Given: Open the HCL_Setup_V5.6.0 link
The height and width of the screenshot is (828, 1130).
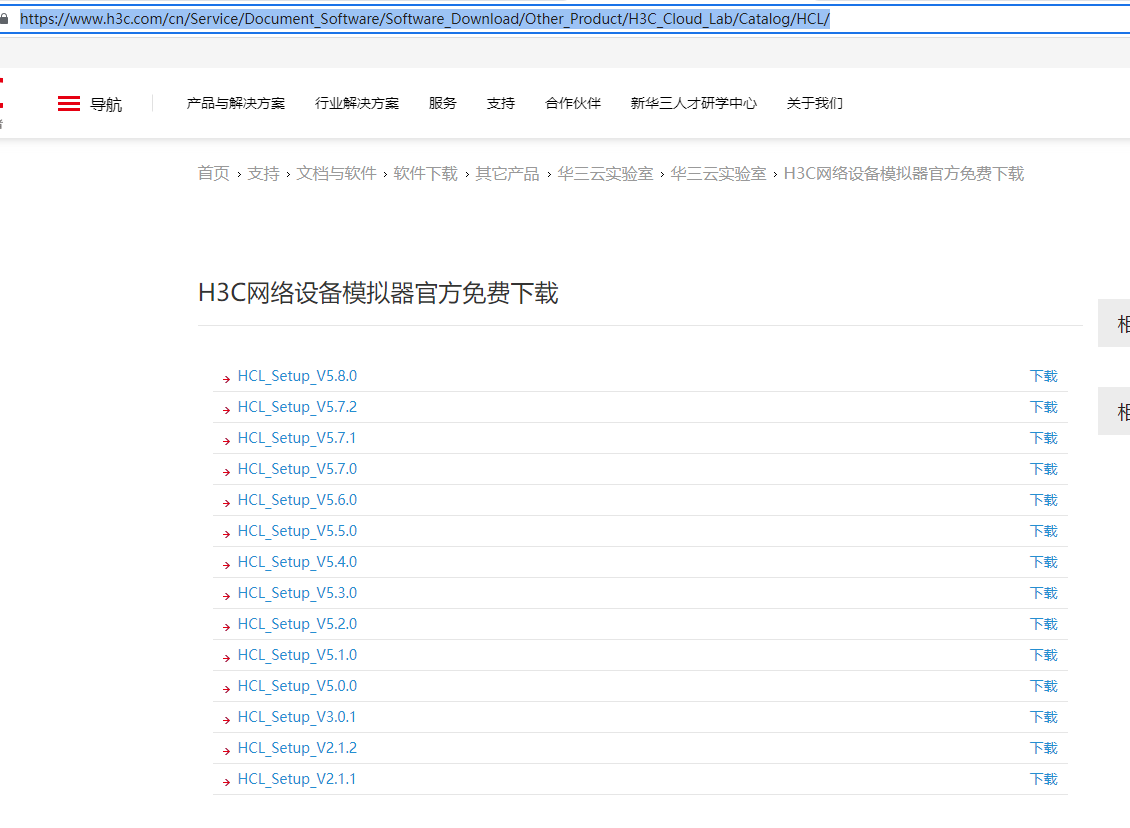Looking at the screenshot, I should (x=297, y=500).
